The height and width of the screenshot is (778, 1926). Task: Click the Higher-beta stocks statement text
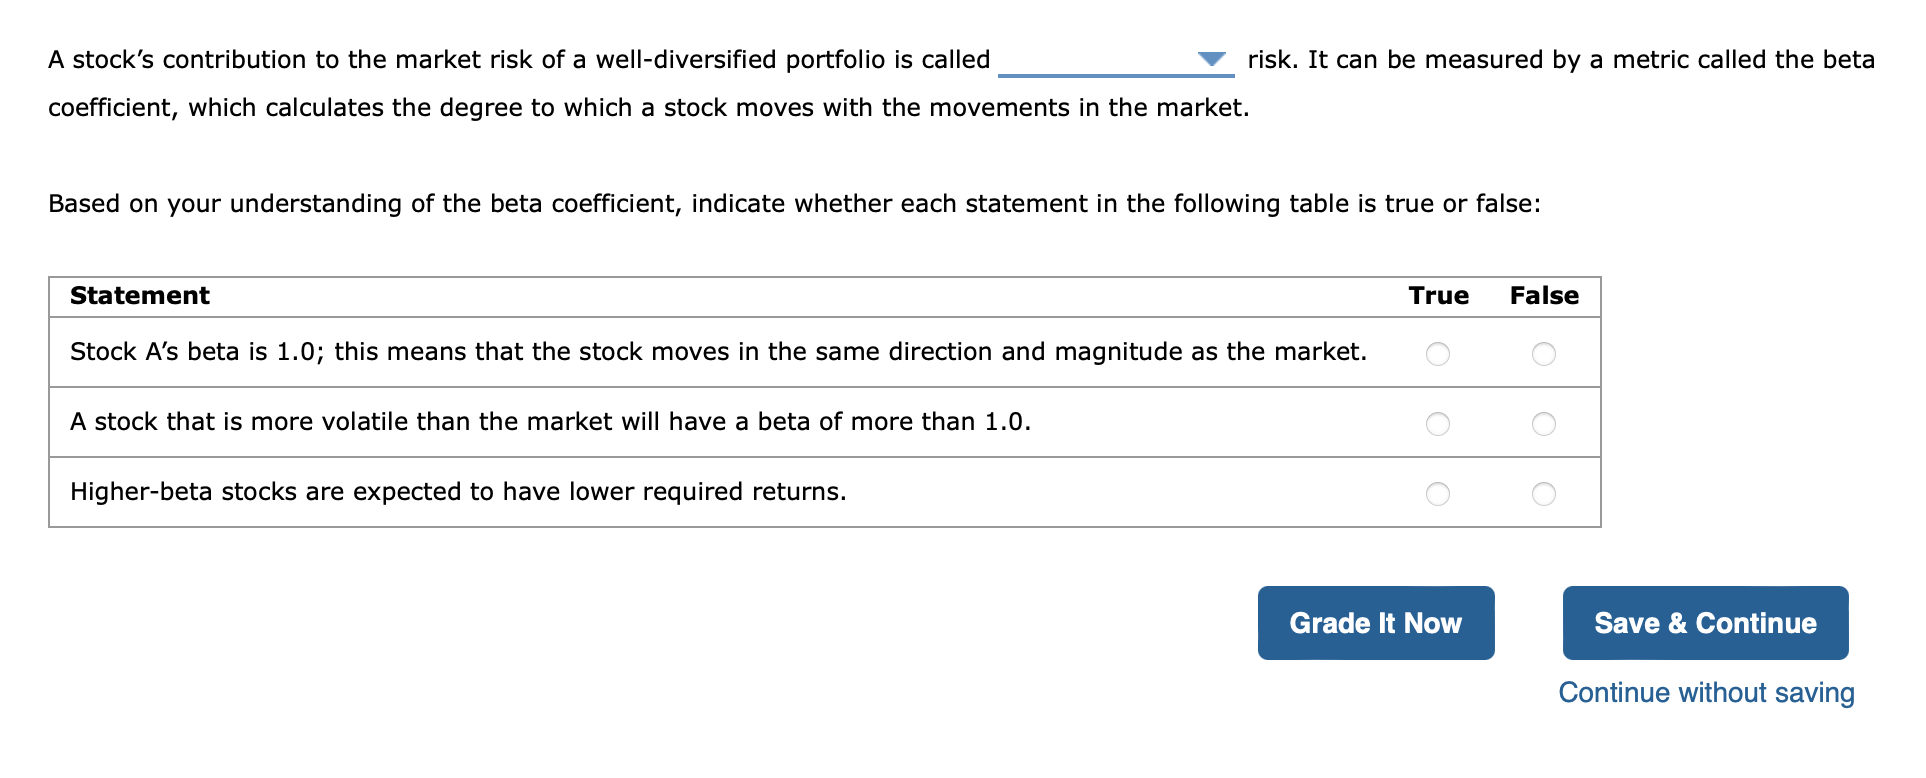point(458,492)
